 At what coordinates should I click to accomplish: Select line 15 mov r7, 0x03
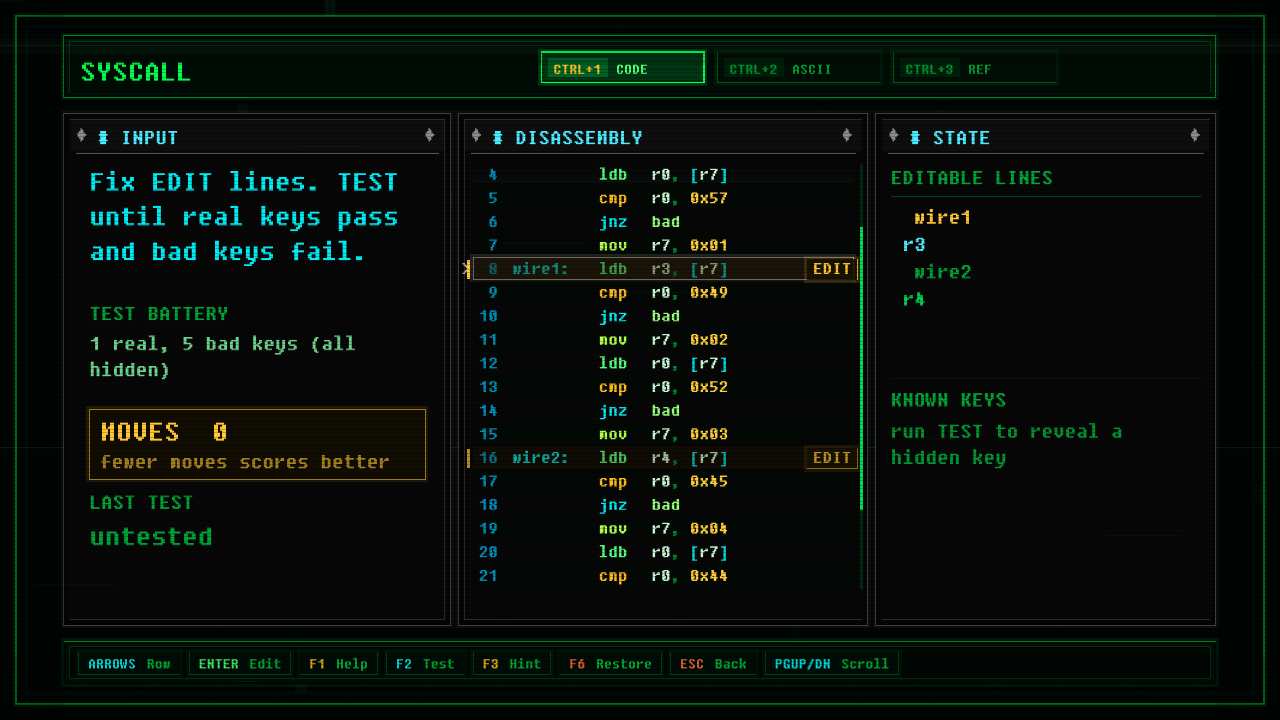click(664, 434)
